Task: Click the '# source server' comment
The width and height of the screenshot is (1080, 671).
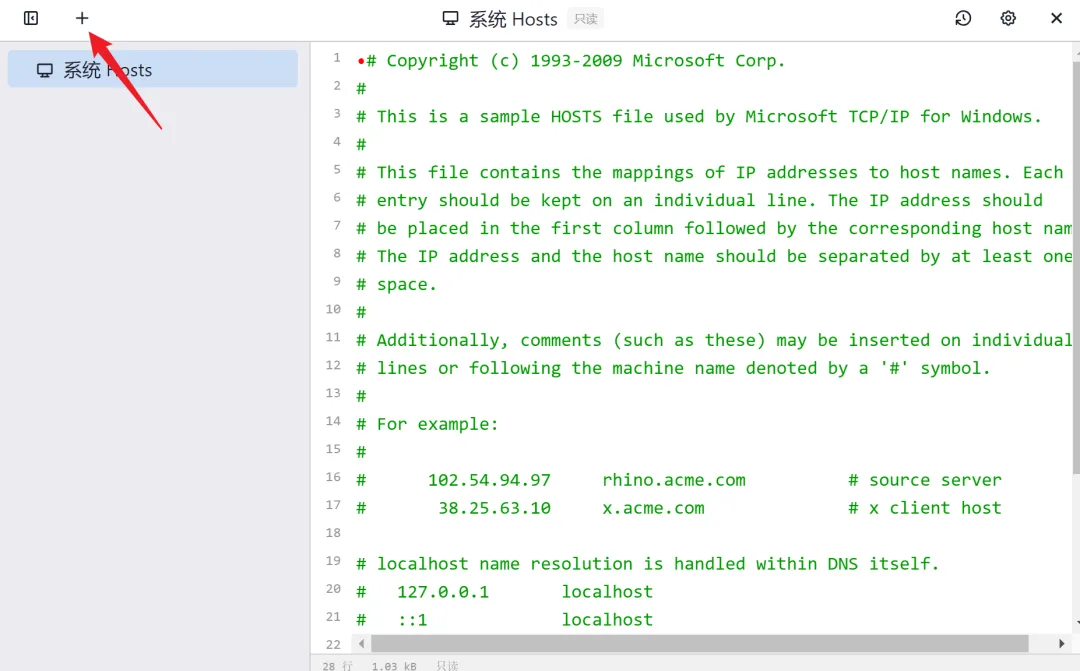Action: [925, 480]
